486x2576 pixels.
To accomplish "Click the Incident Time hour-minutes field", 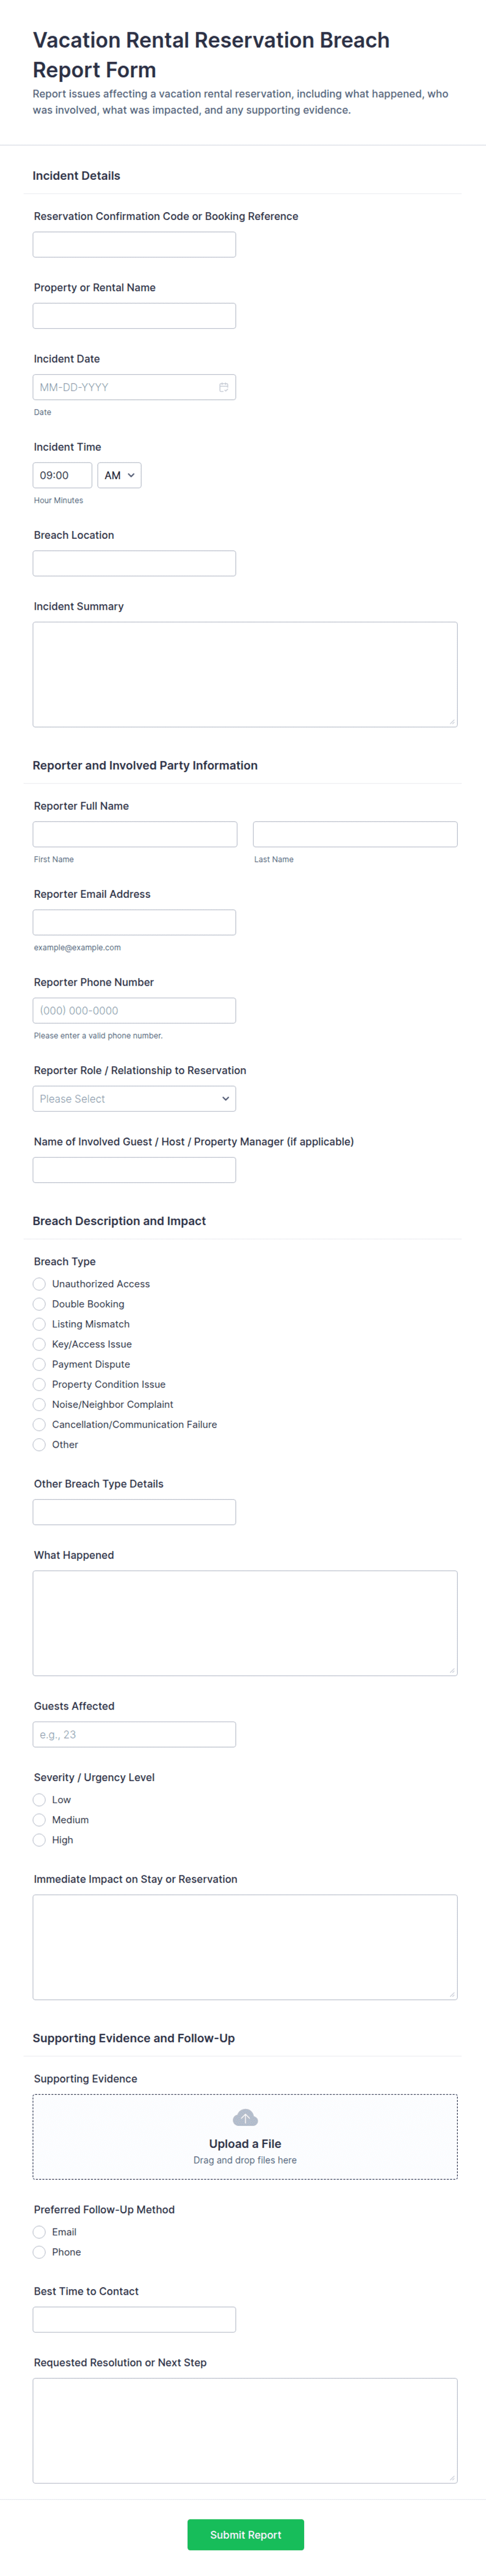I will click(x=62, y=475).
